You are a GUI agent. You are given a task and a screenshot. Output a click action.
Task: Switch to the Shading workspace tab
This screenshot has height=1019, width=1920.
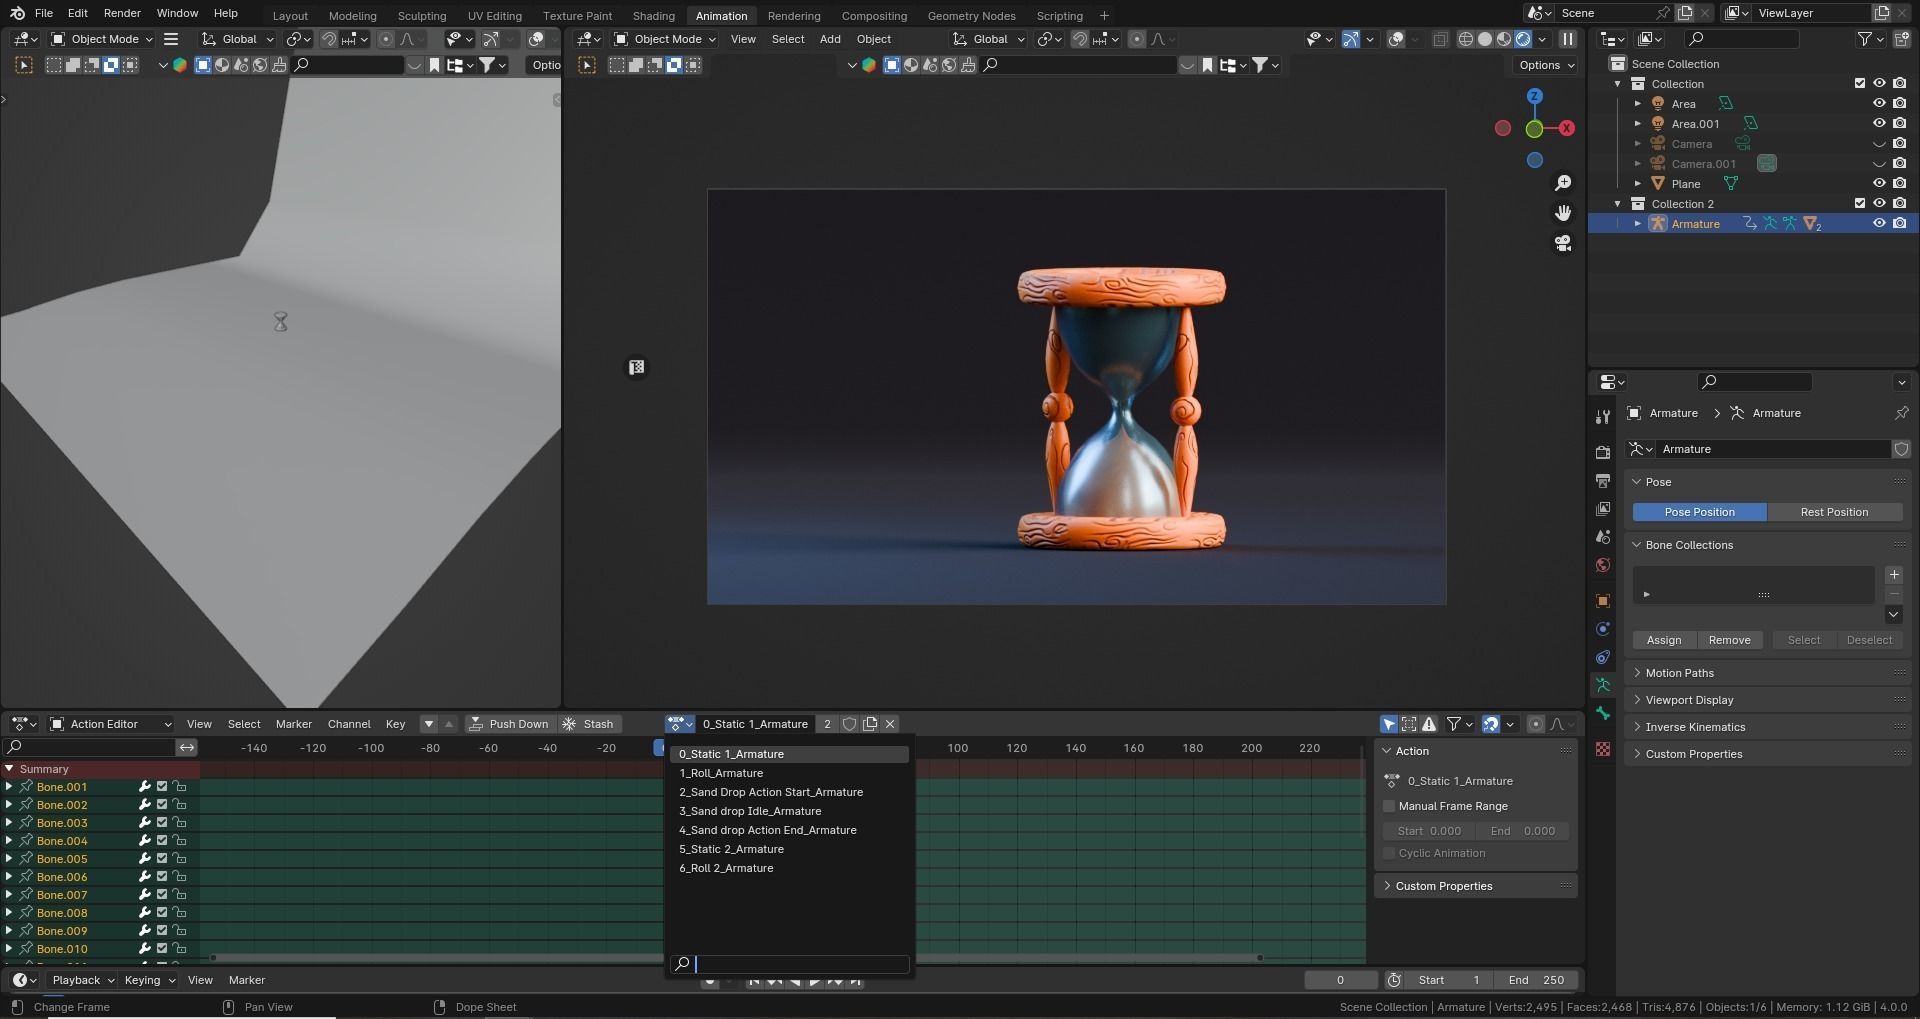pos(653,15)
